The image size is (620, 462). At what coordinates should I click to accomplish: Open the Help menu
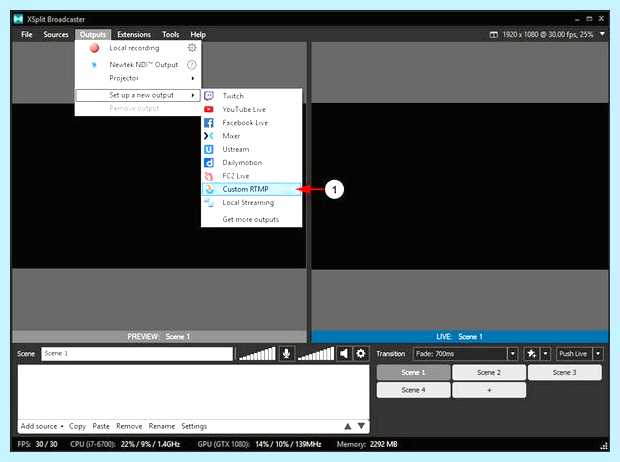pos(198,35)
